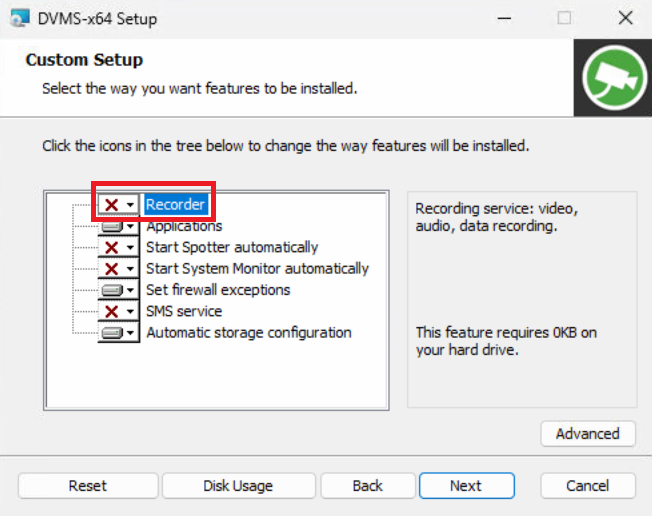The image size is (652, 516).
Task: Click the red X icon beside SMS service
Action: 111,311
